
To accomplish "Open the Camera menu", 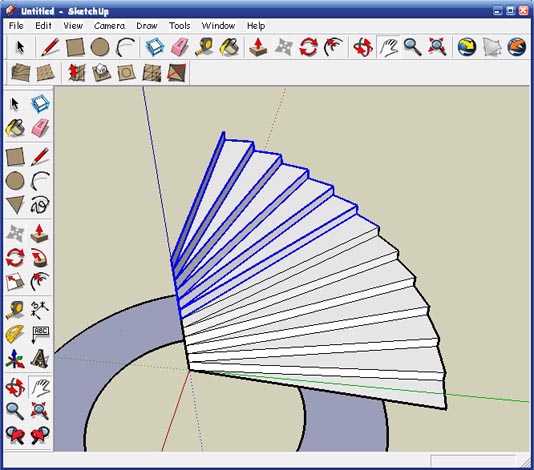I will click(109, 26).
